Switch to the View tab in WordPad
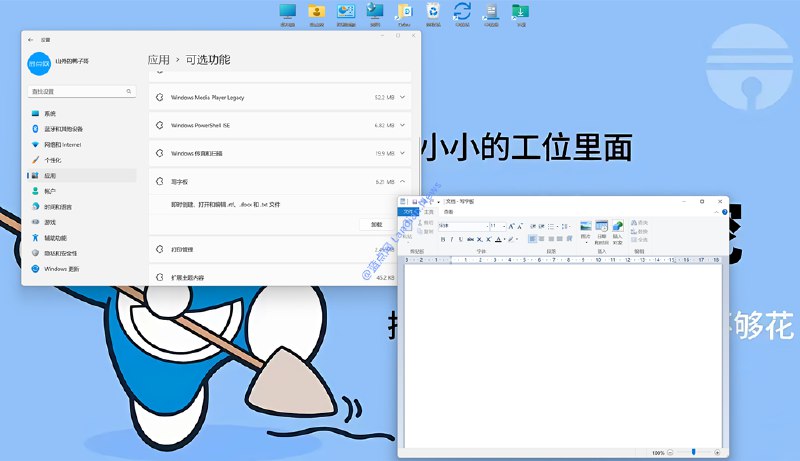Viewport: 800px width, 461px height. [448, 212]
